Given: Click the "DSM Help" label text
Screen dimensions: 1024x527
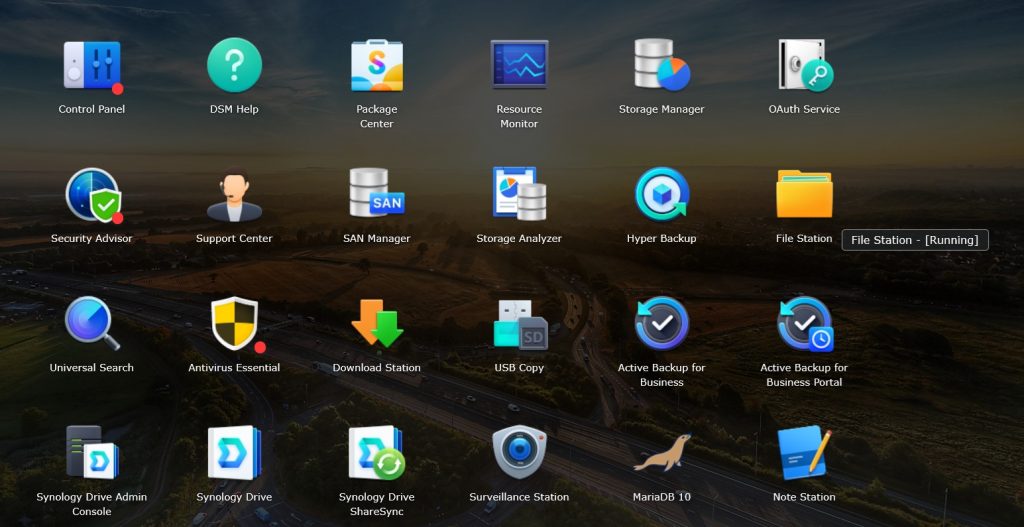Looking at the screenshot, I should point(234,109).
